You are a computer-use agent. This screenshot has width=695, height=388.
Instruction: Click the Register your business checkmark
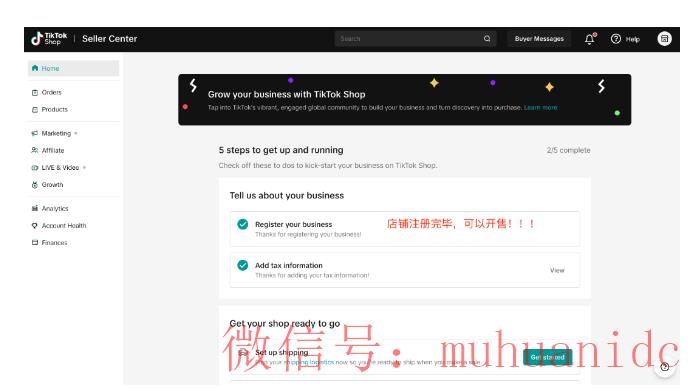pyautogui.click(x=242, y=224)
